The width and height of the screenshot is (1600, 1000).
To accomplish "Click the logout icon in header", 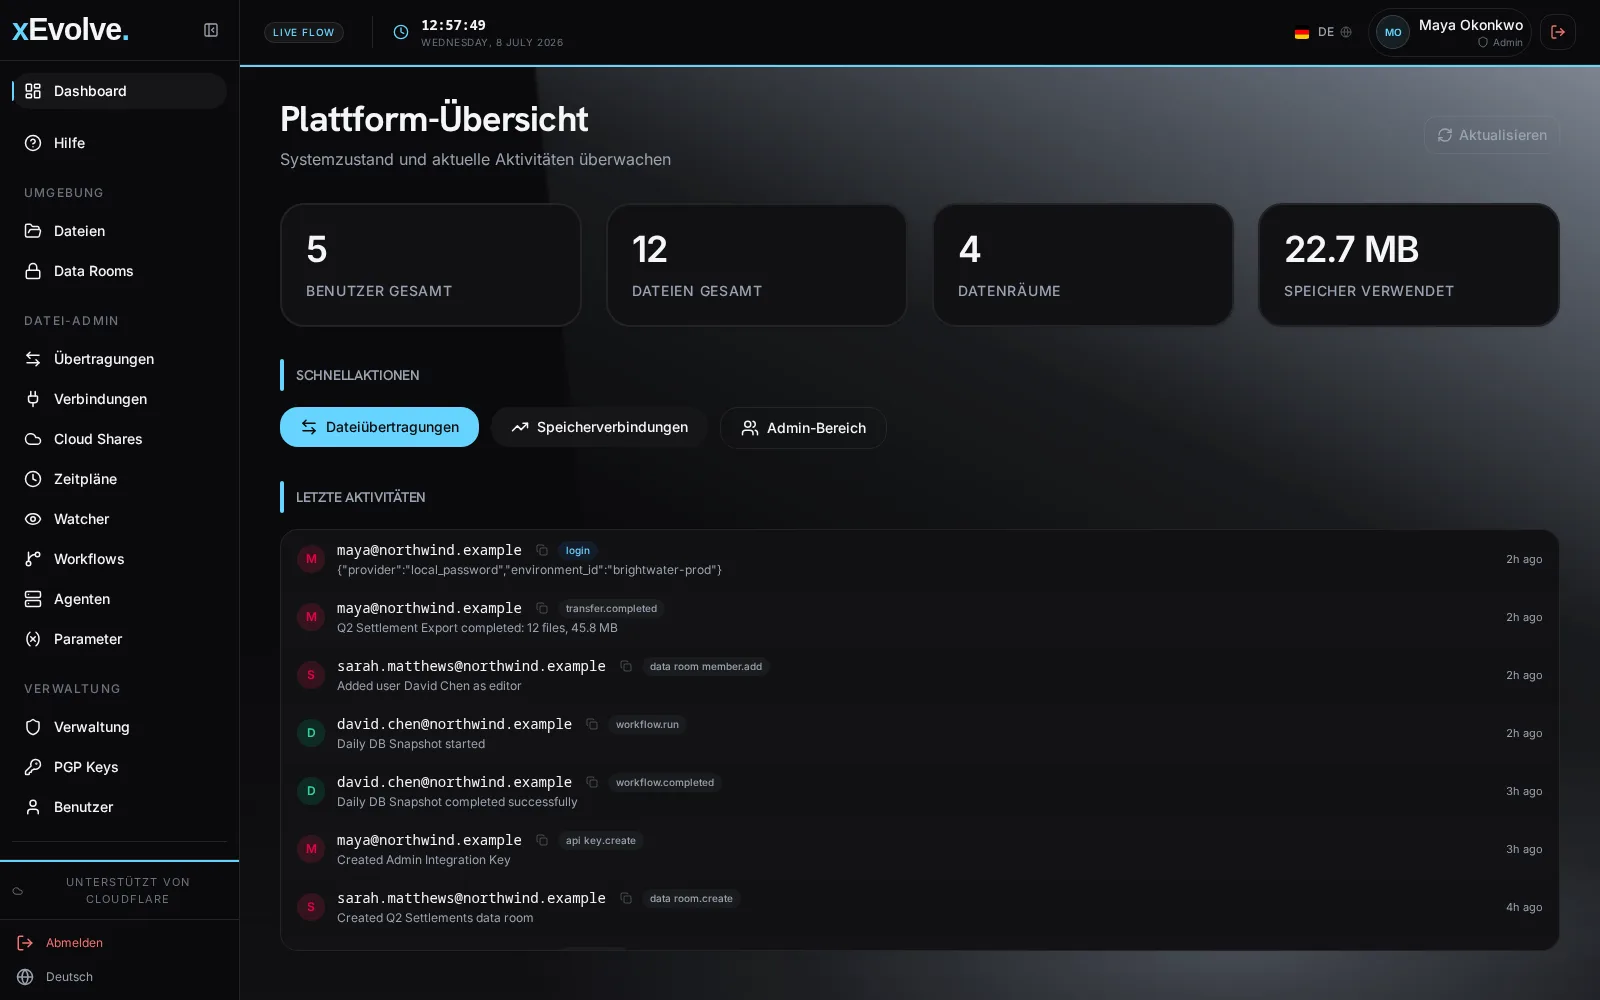I will (1558, 32).
